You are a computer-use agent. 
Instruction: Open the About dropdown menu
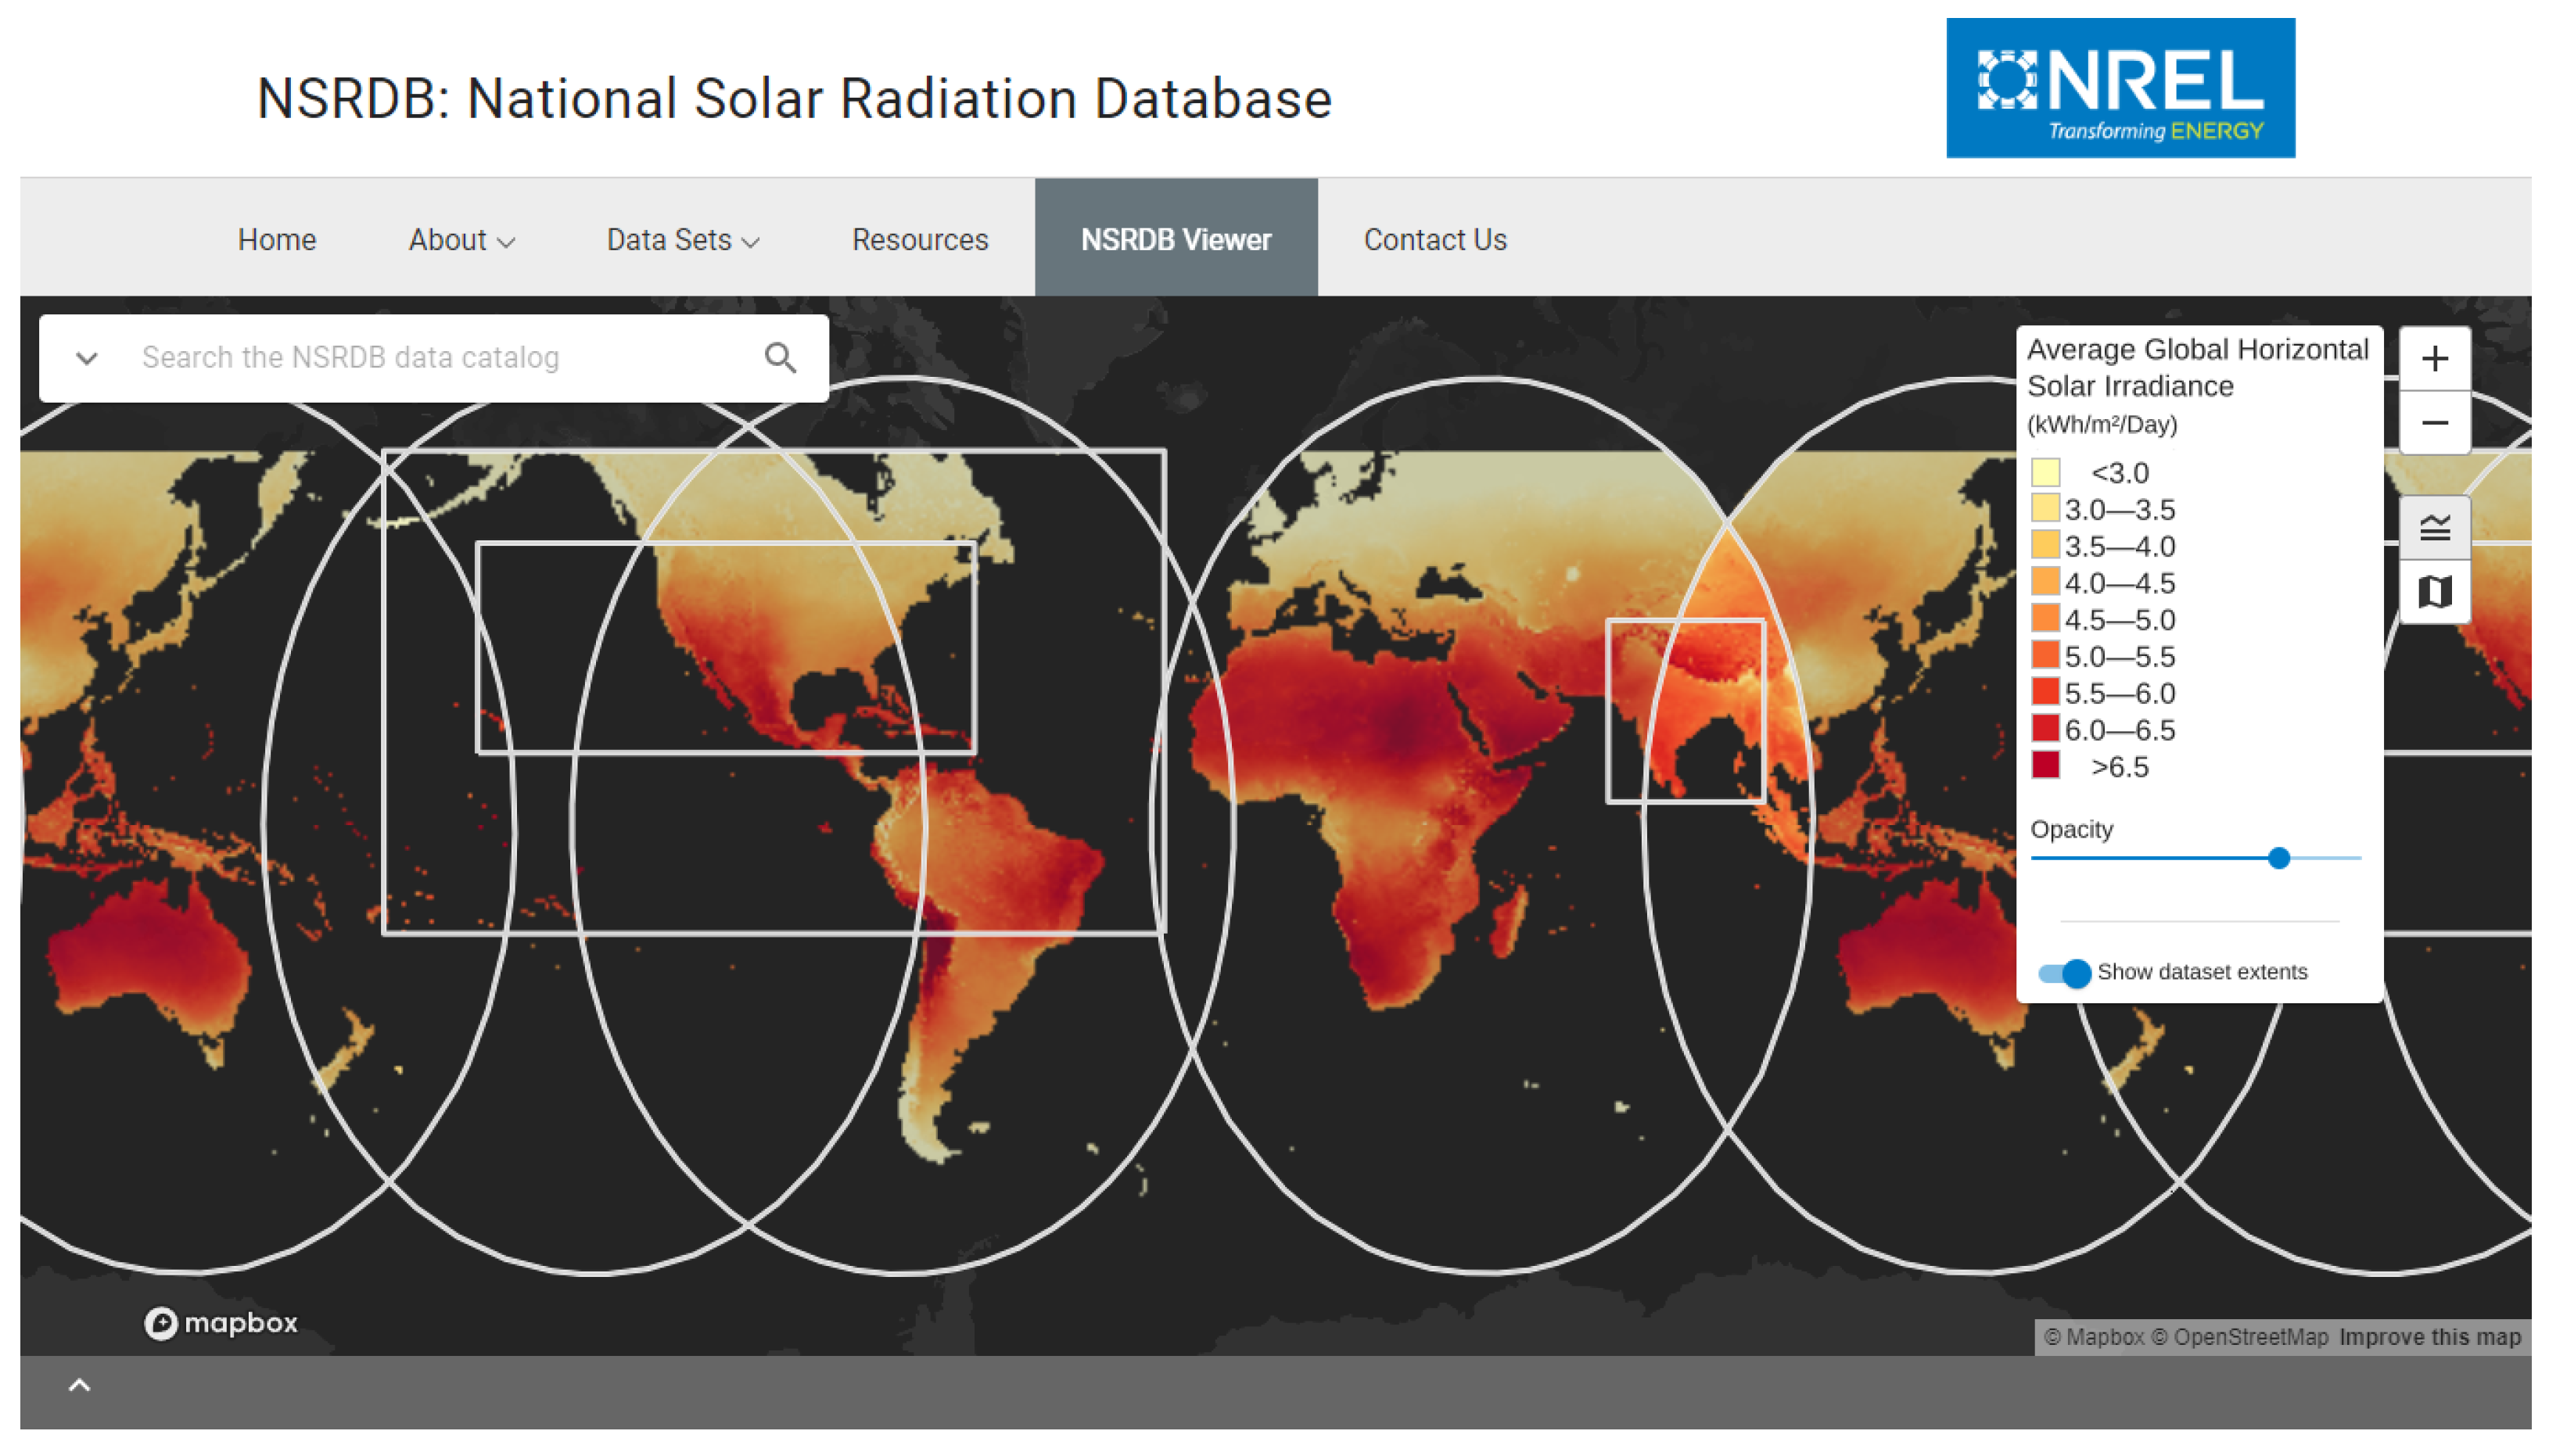[461, 240]
